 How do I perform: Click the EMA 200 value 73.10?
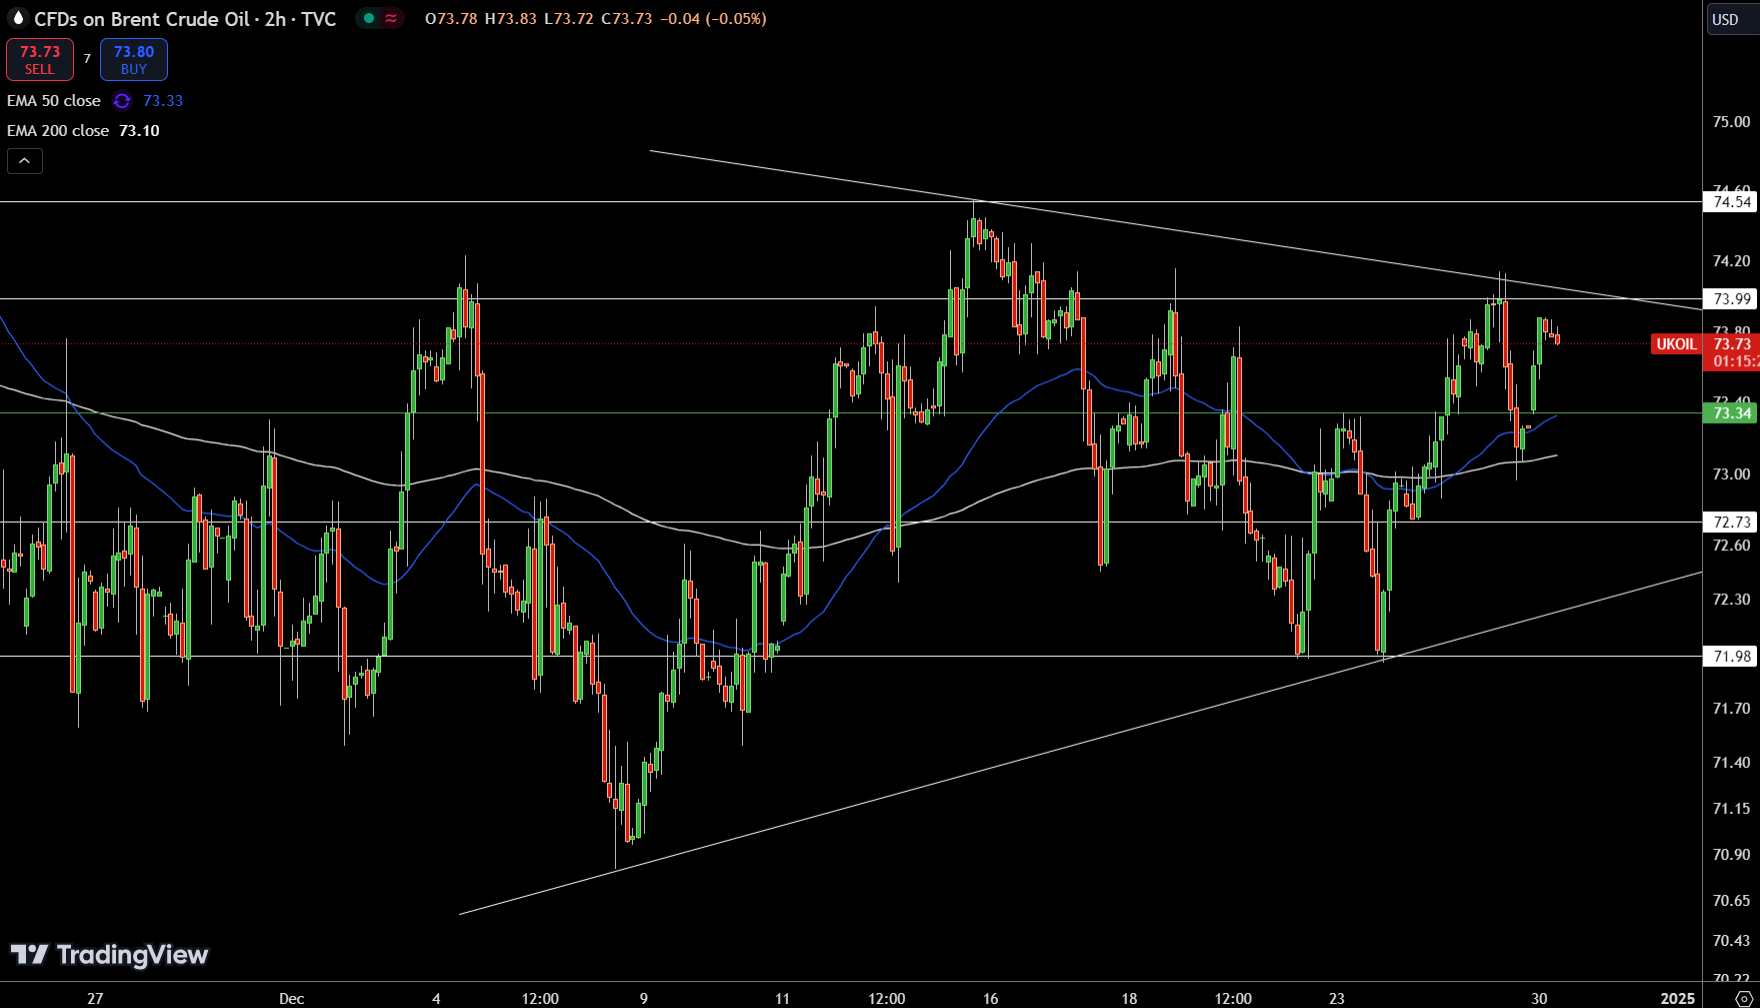[139, 131]
